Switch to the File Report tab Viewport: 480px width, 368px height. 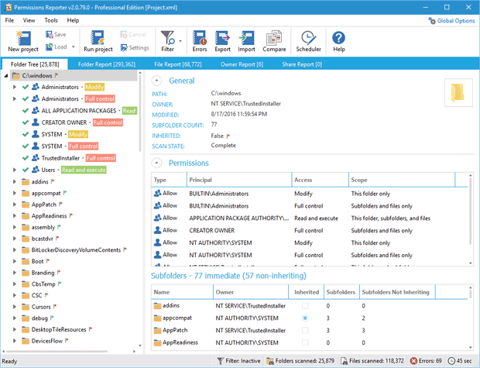178,64
